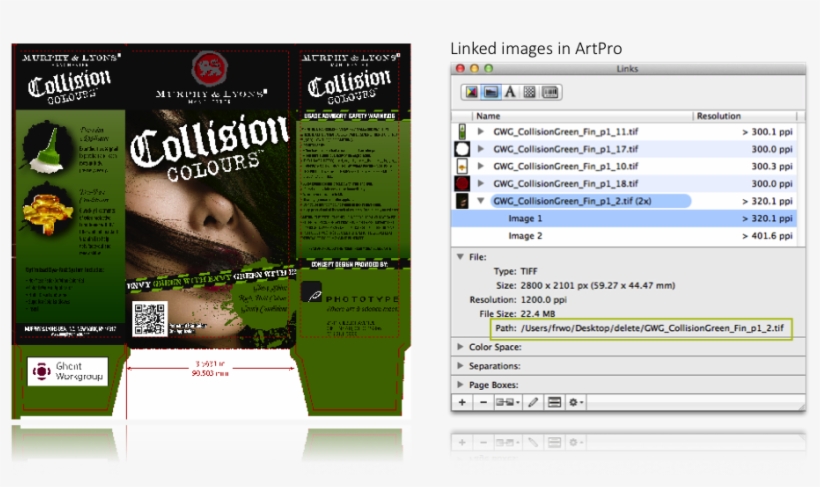Open the relink images dropdown button
This screenshot has height=487, width=820.
click(508, 402)
